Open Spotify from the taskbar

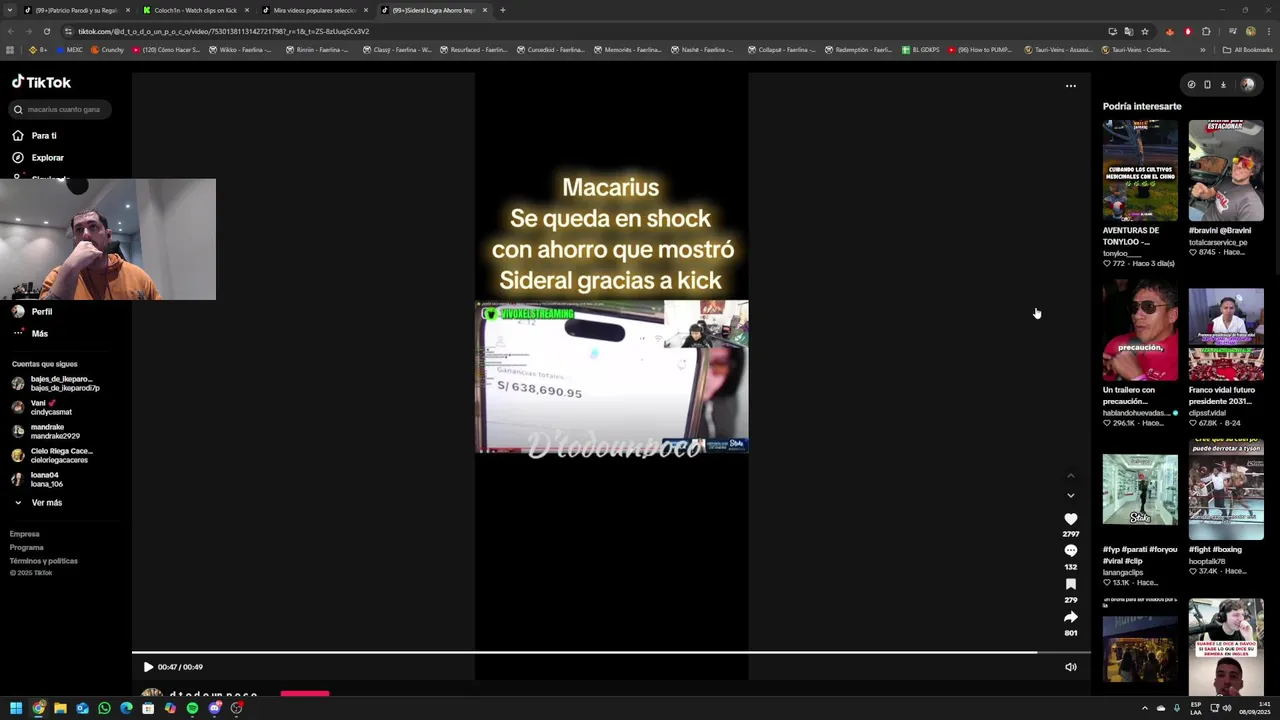(192, 708)
